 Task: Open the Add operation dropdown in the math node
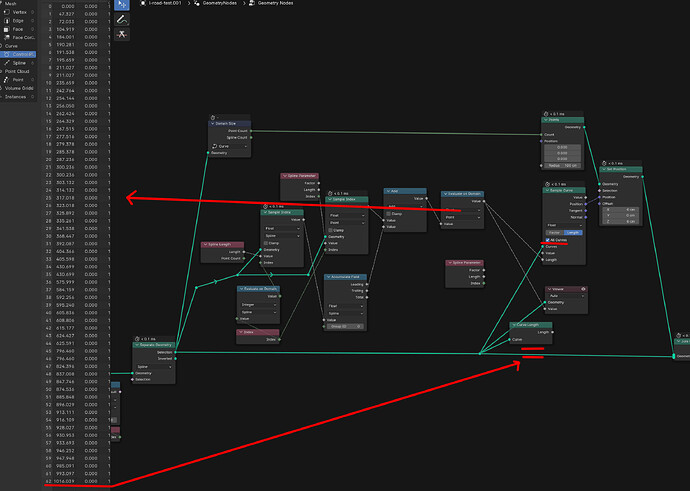click(x=405, y=206)
